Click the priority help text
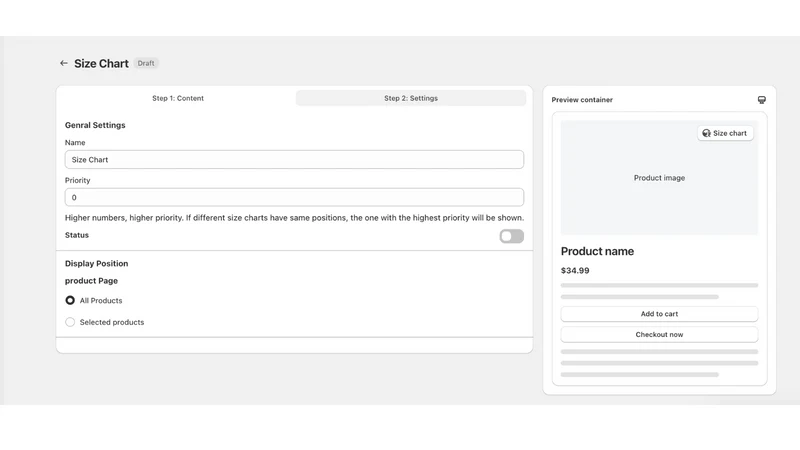800x450 pixels. [294, 218]
